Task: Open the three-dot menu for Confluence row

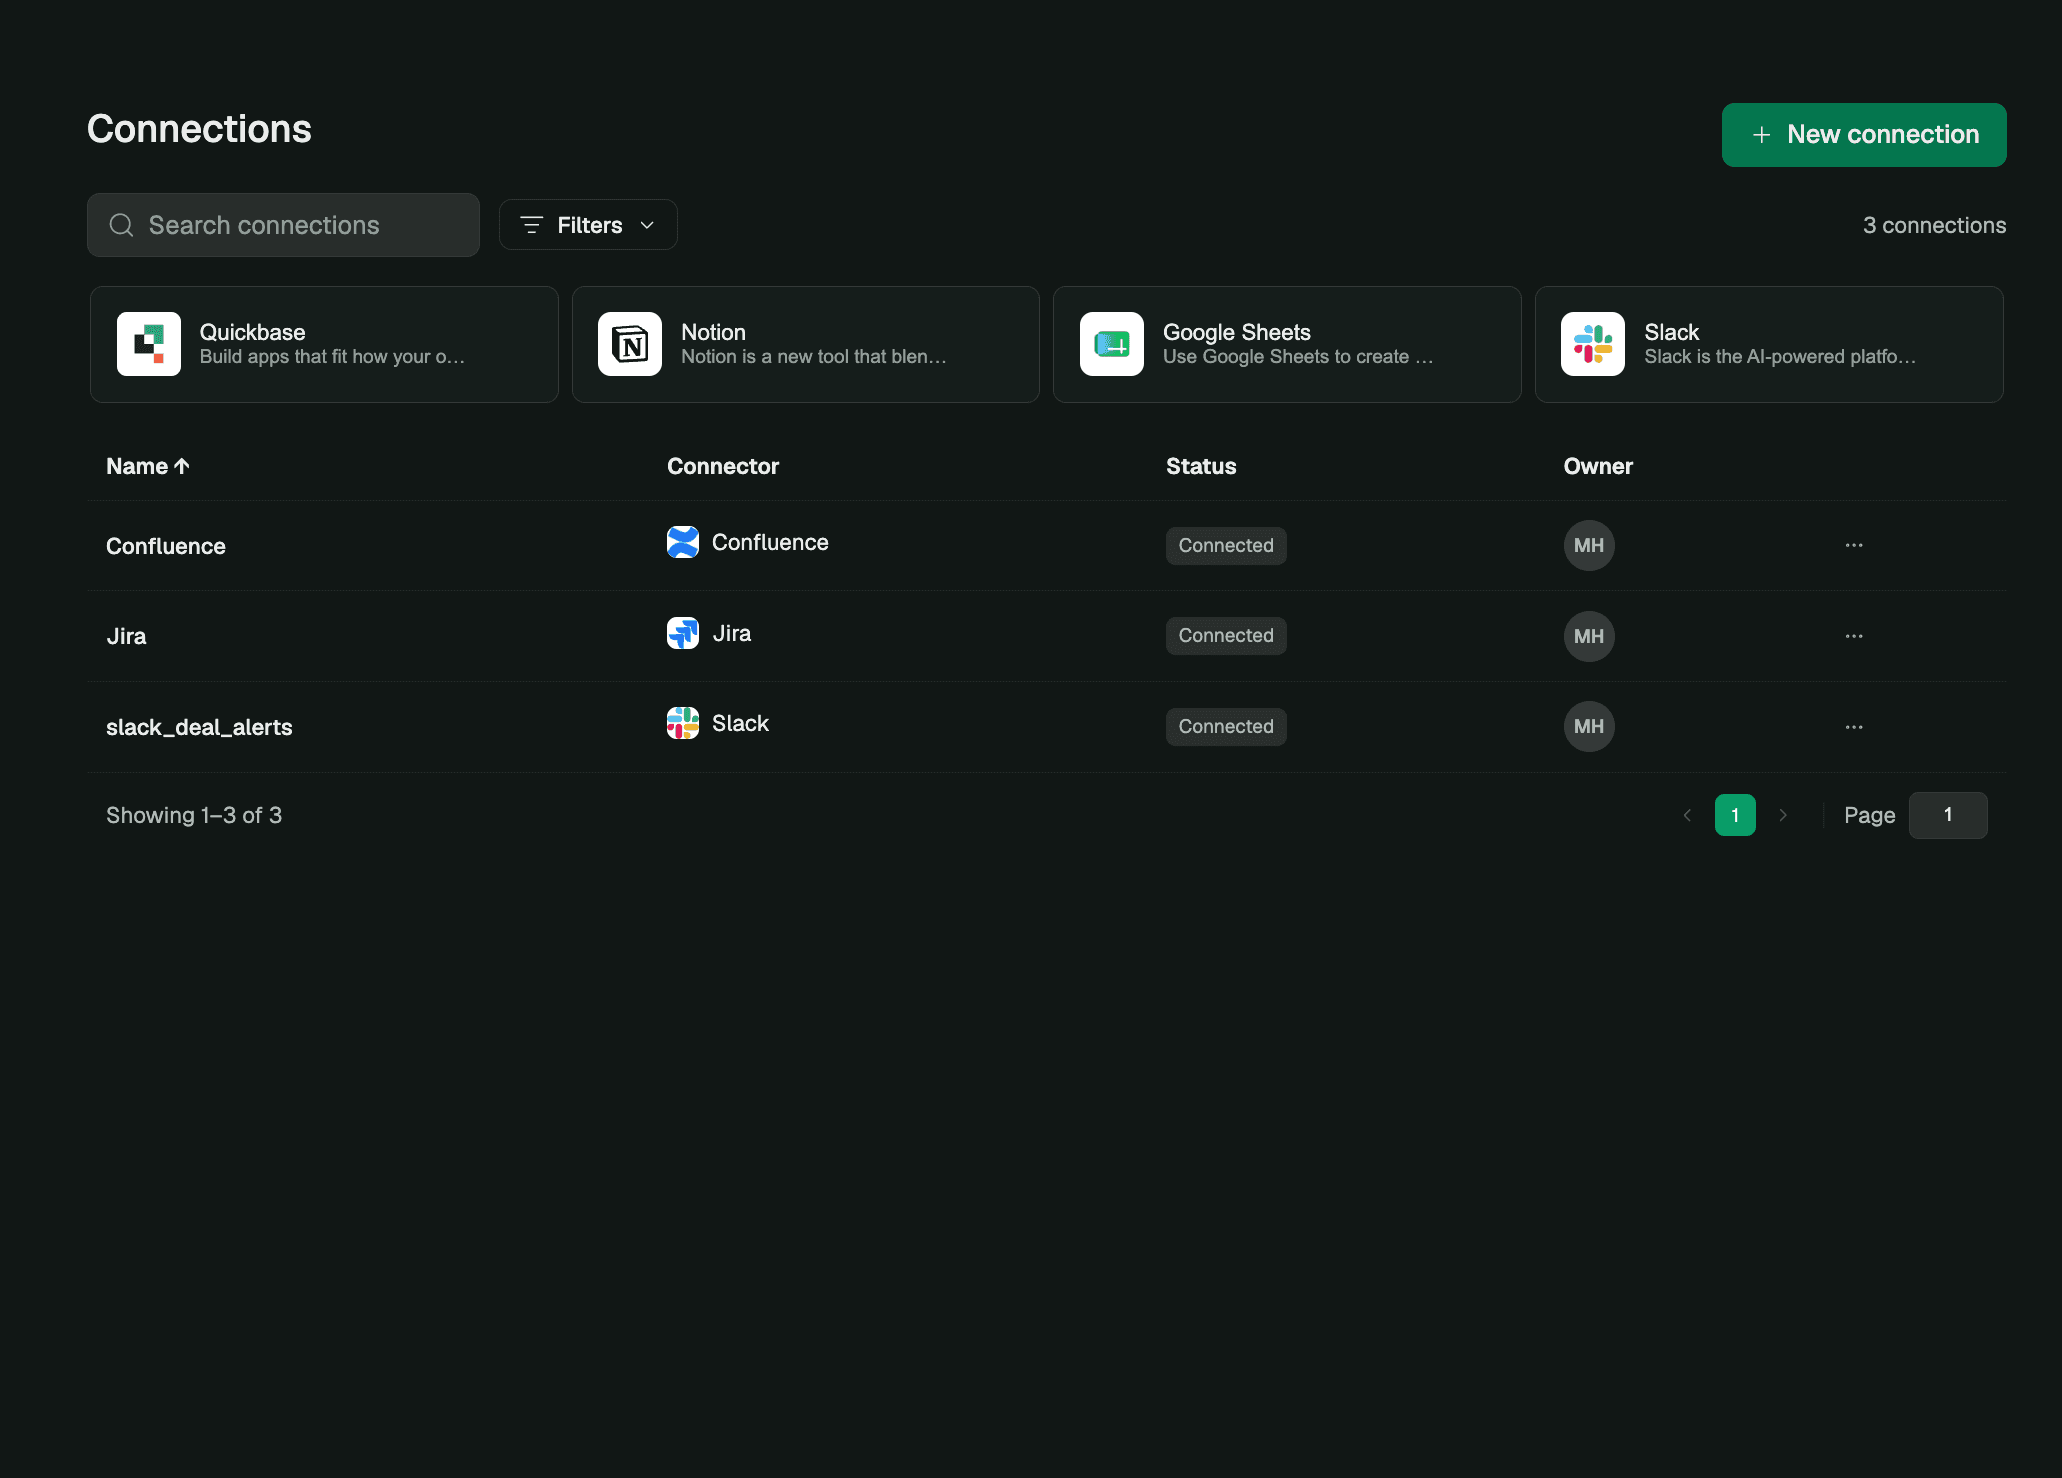Action: tap(1854, 545)
